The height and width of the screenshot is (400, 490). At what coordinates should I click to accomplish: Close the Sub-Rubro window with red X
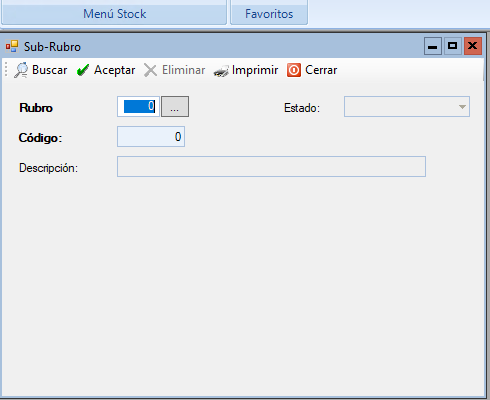tap(473, 46)
